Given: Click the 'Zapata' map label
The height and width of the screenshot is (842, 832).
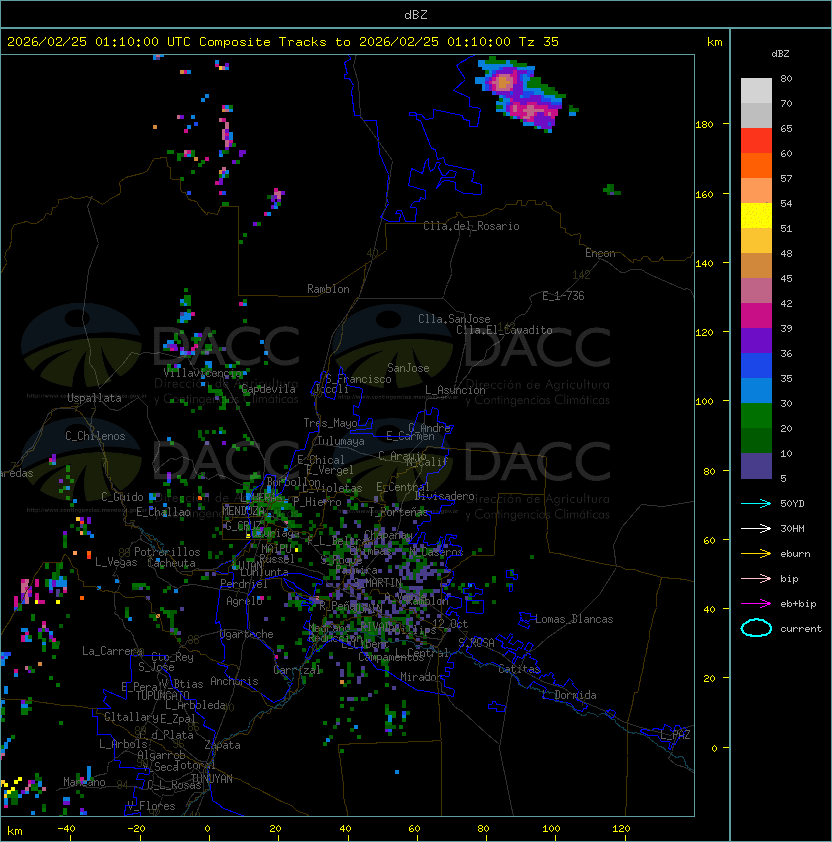Looking at the screenshot, I should tap(222, 745).
